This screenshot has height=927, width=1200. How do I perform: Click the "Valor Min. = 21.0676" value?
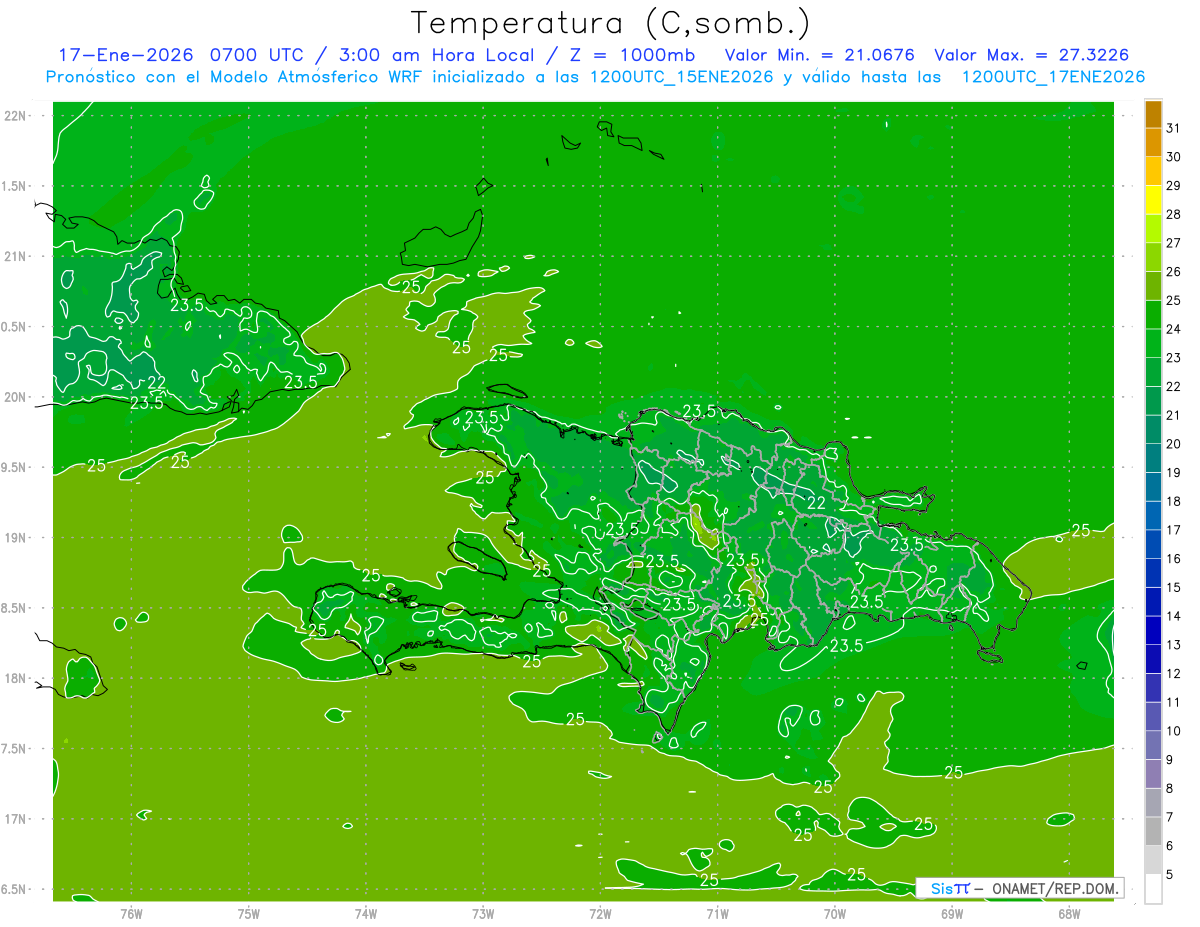(x=819, y=55)
